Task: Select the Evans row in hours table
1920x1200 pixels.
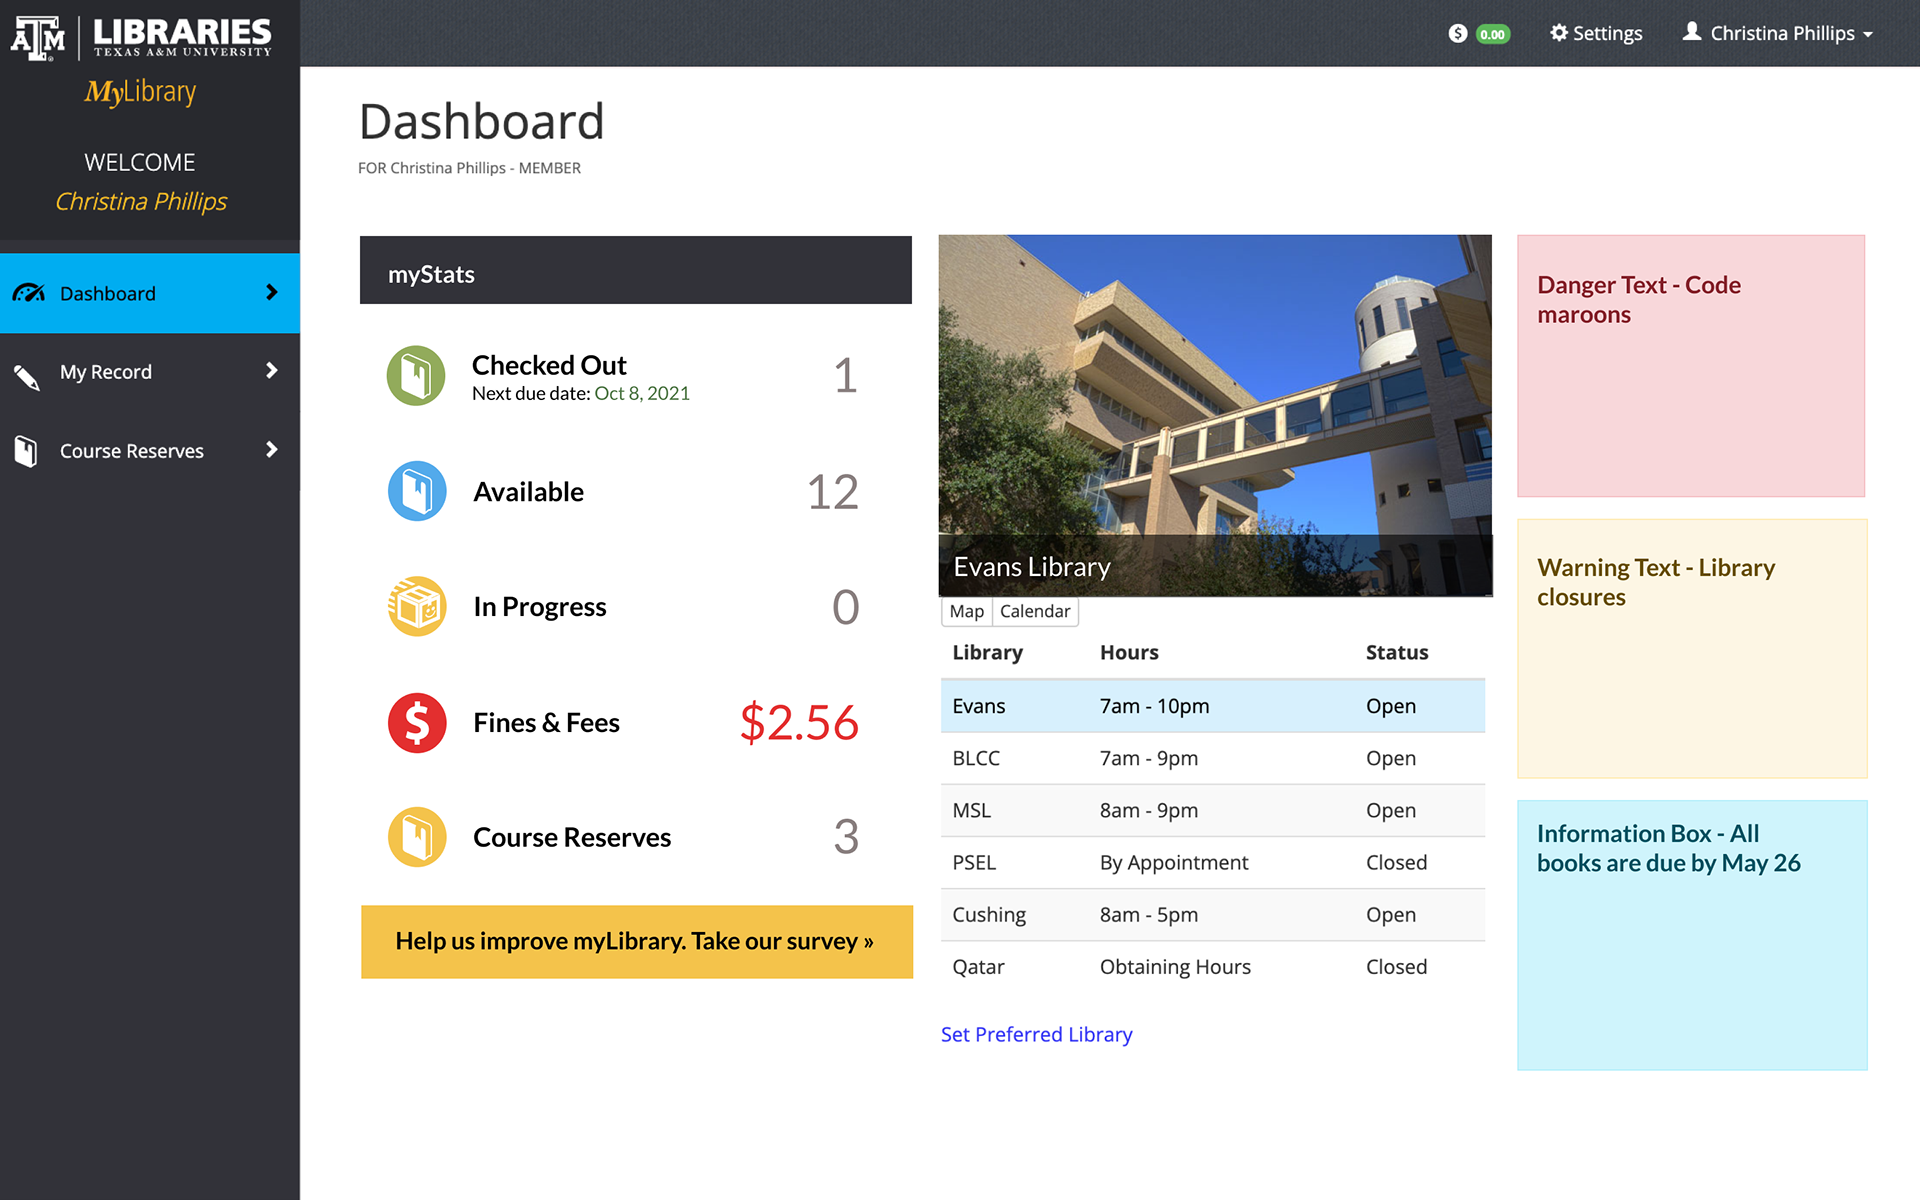Action: click(1213, 706)
